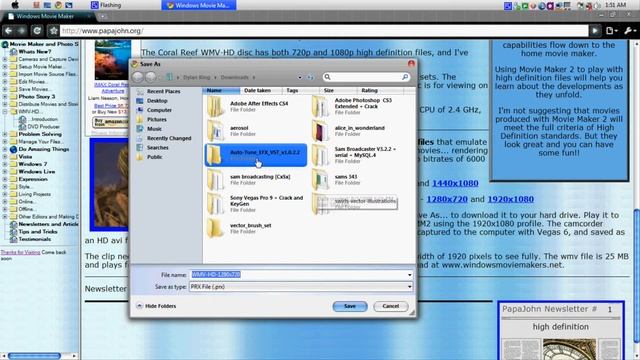Select the Adobe Photoshop CS3 Extended folder

359,106
